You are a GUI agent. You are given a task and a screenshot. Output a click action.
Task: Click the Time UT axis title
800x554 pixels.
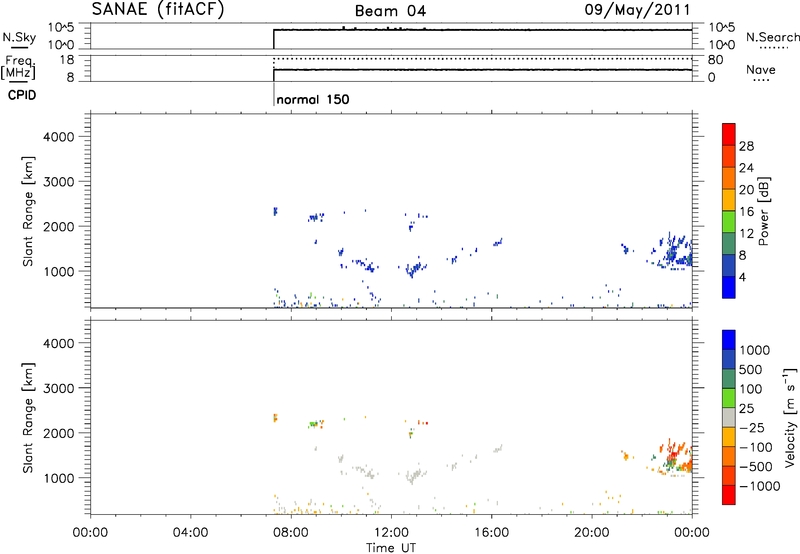[x=391, y=548]
